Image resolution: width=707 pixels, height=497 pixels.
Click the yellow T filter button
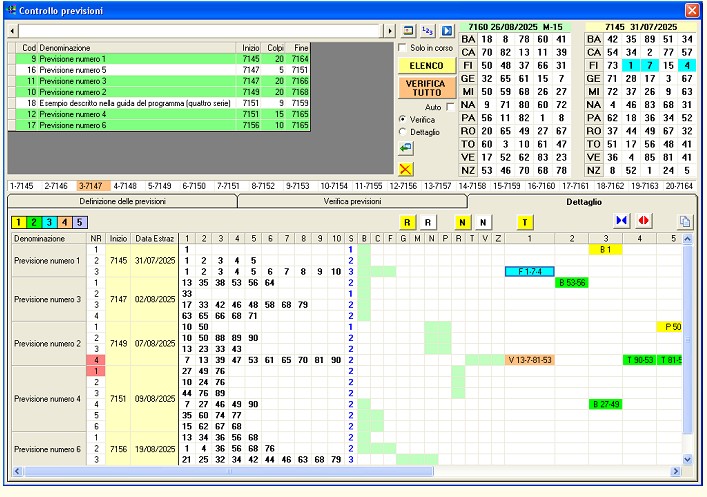pos(525,222)
